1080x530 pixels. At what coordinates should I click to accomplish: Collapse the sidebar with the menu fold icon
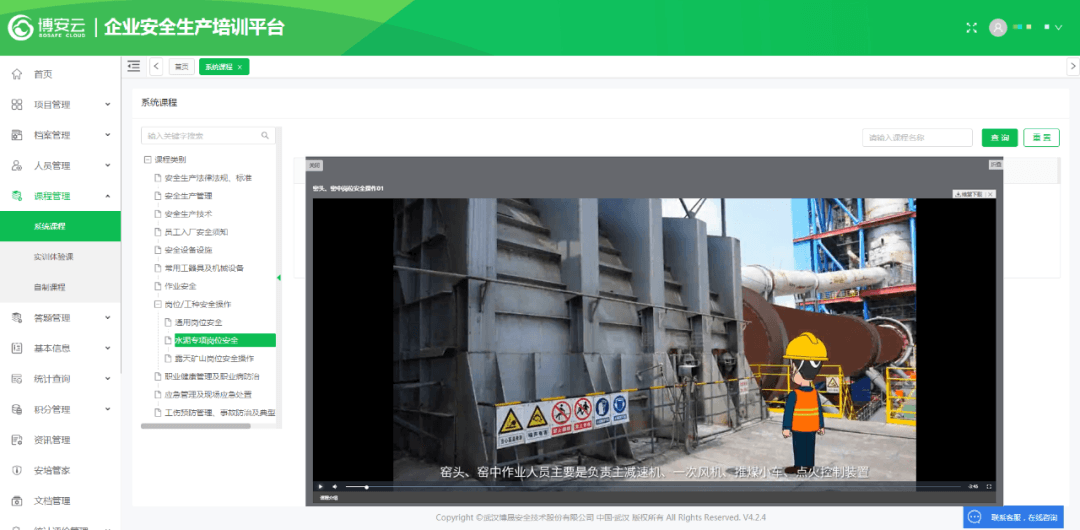click(x=134, y=66)
